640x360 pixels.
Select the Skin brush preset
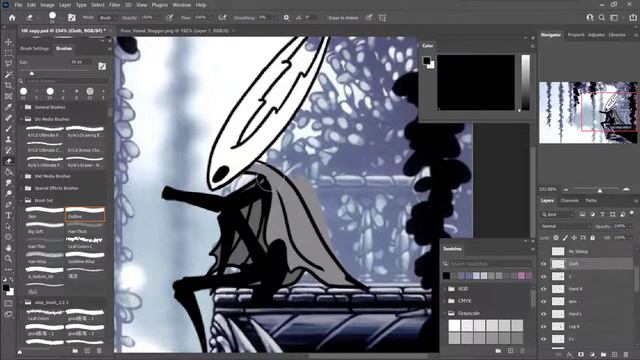click(x=44, y=213)
